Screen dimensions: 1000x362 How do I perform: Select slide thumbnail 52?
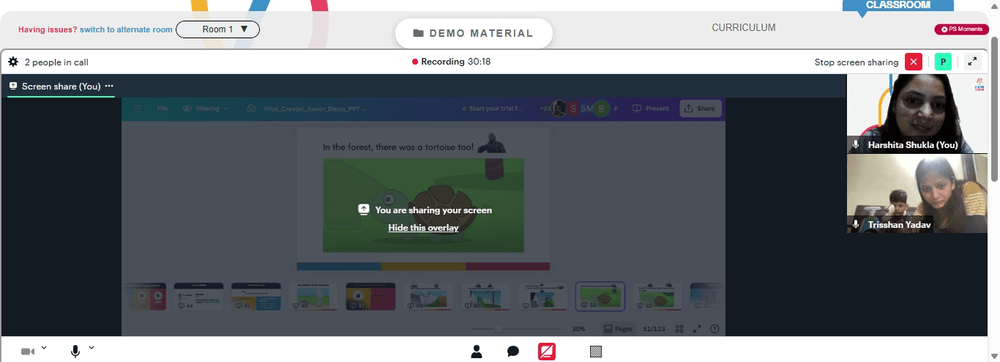pyautogui.click(x=658, y=297)
